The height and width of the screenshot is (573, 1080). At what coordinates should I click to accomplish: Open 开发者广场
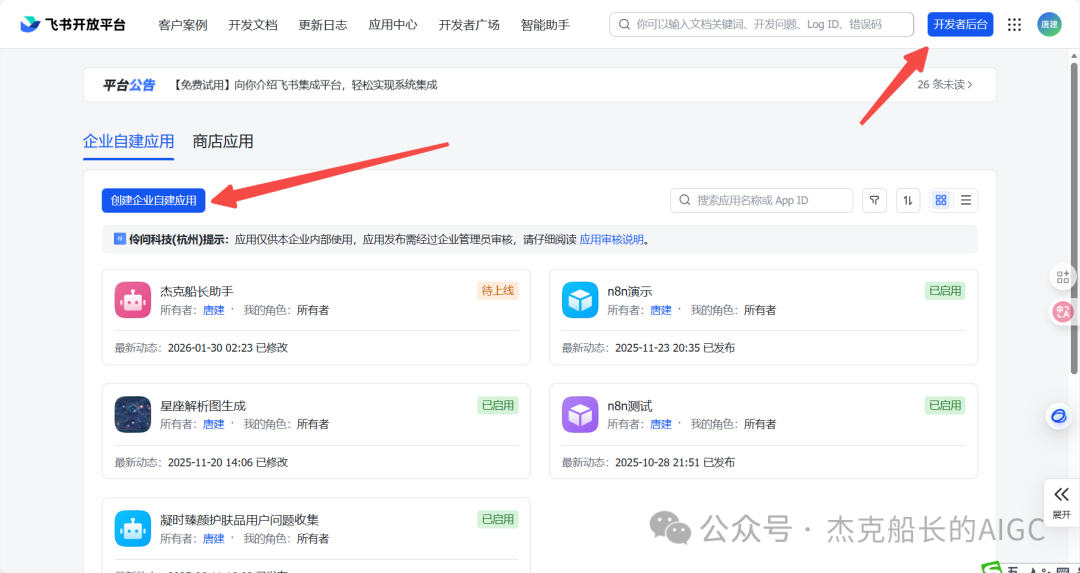coord(469,25)
